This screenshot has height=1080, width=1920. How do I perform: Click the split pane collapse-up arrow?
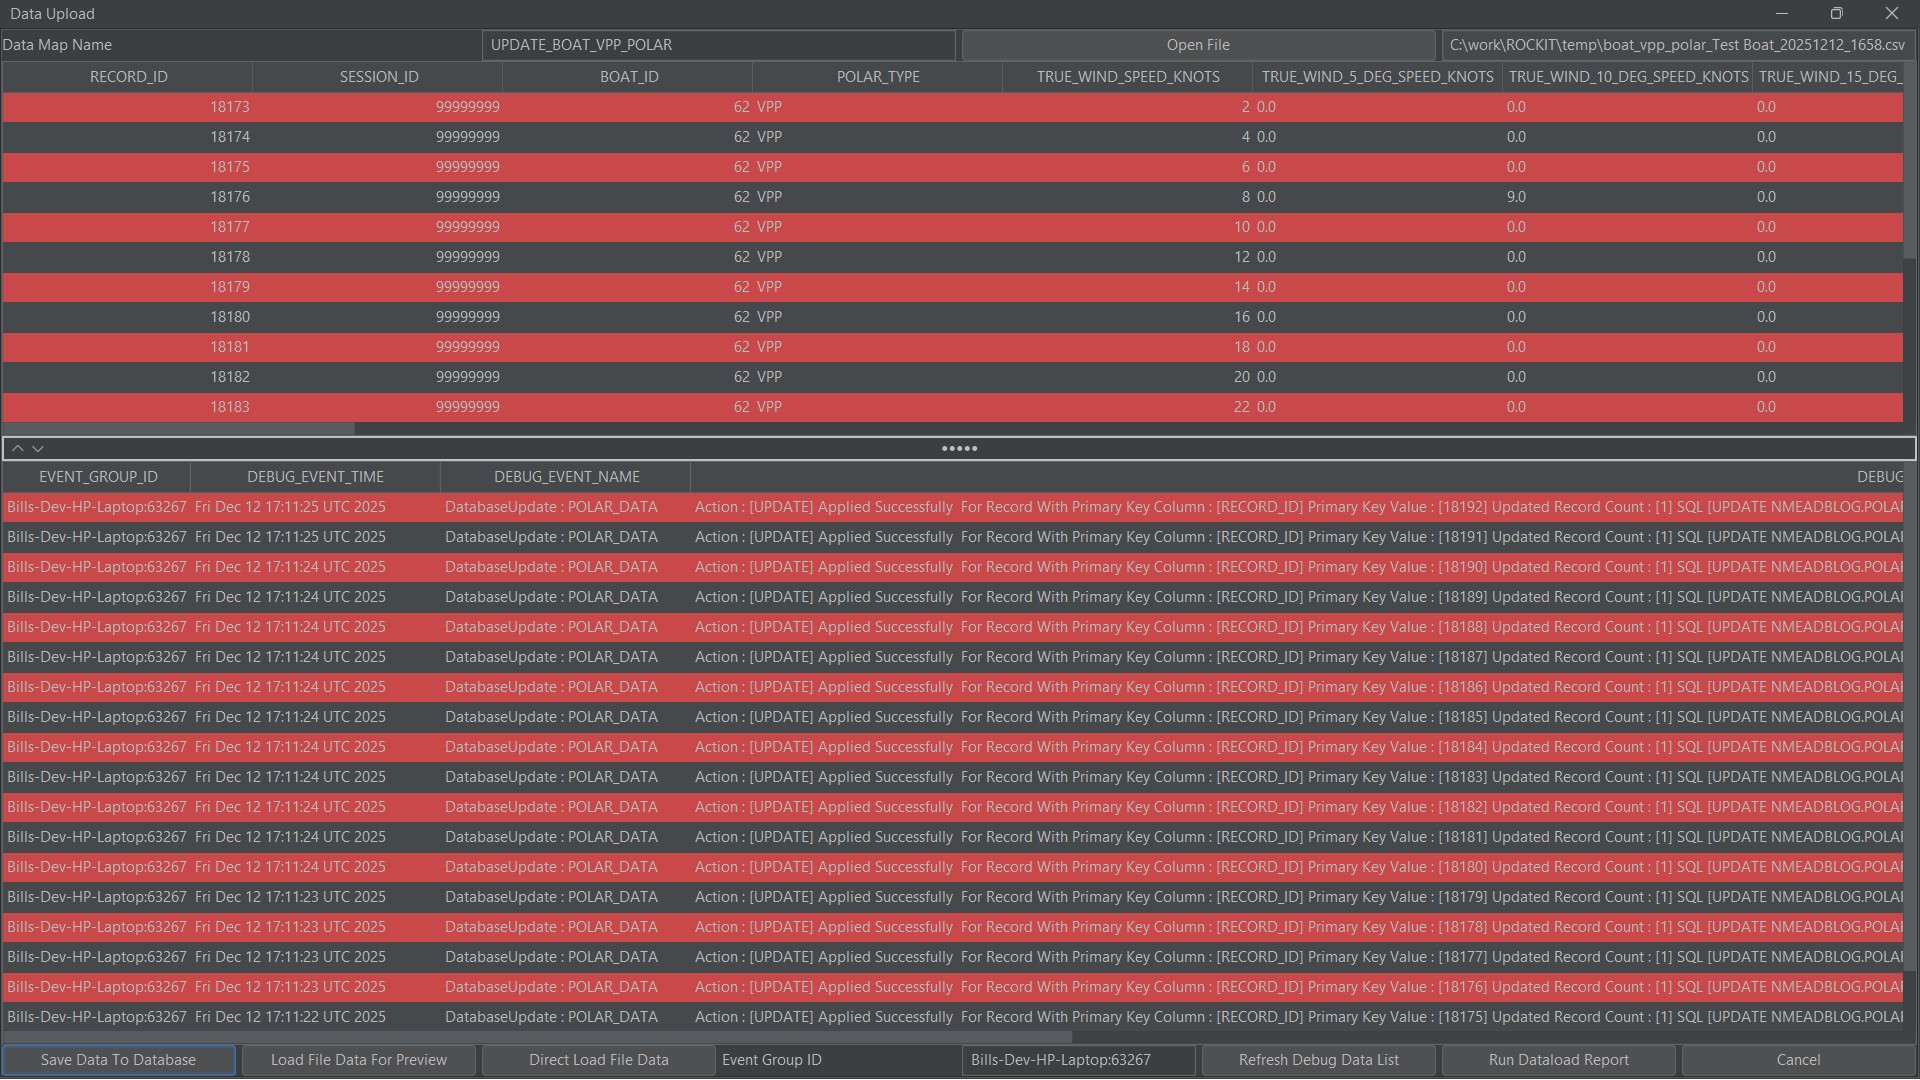pos(17,449)
